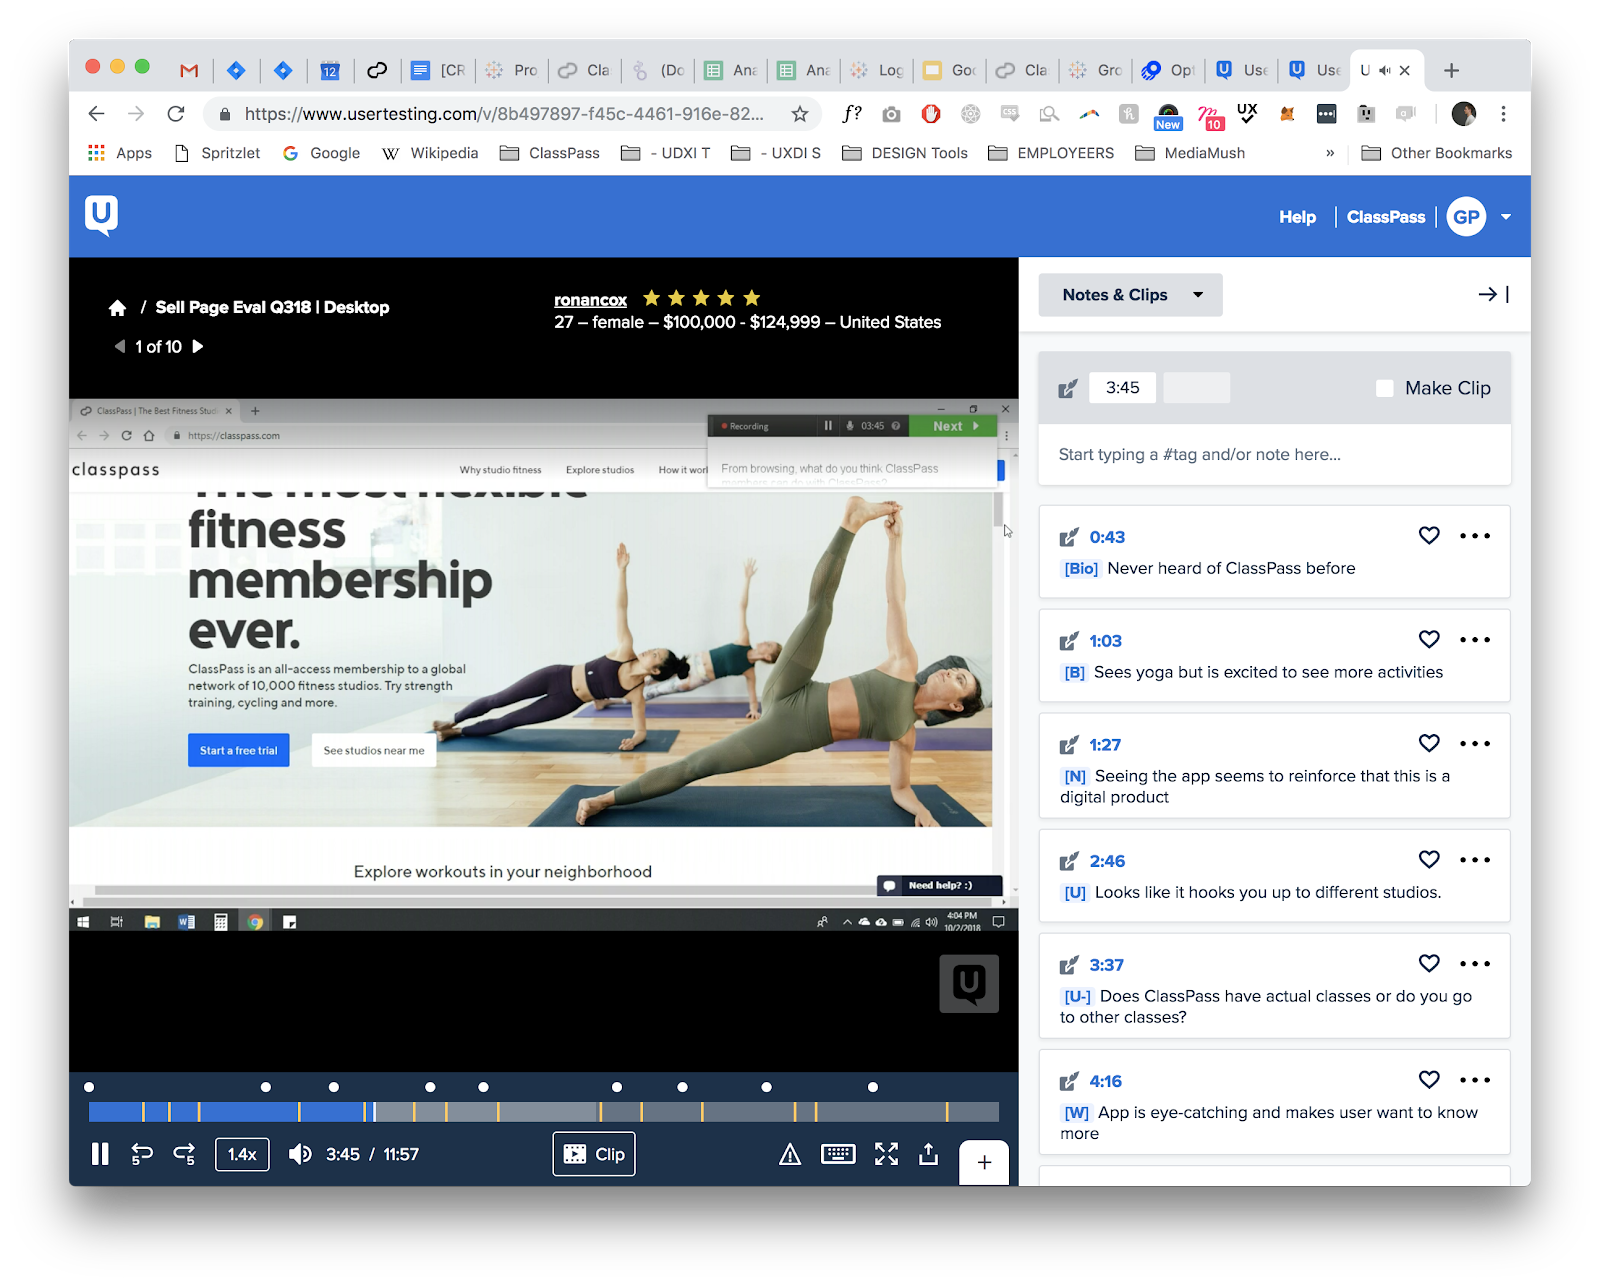Open more options for 1:03 note

click(1475, 640)
